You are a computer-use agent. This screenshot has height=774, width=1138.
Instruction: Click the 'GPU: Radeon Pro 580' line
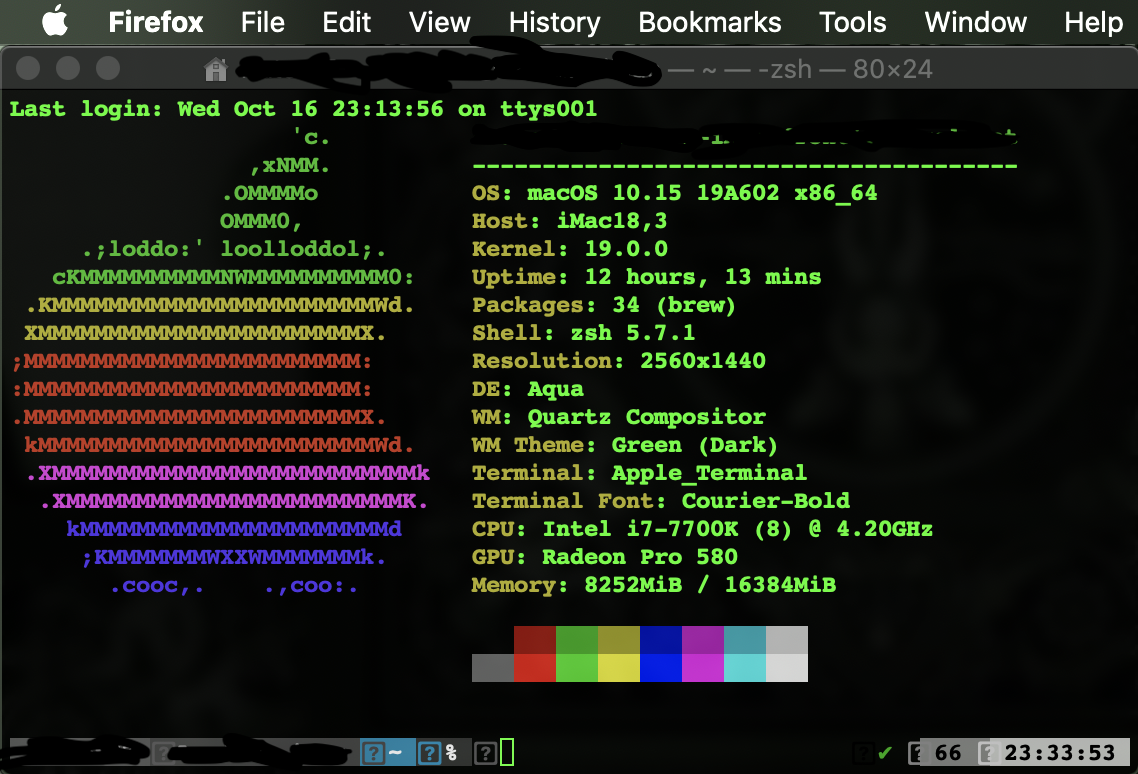[x=605, y=557]
